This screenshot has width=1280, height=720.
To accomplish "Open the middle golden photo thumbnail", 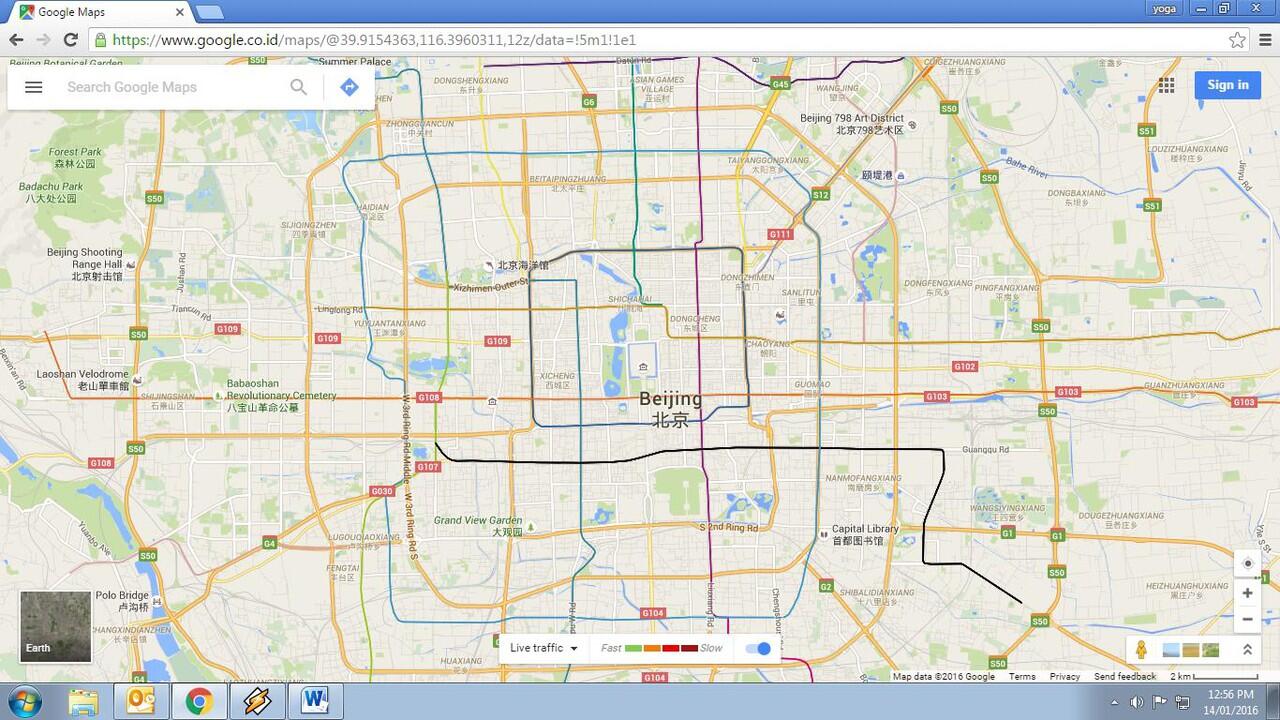I will pos(1191,650).
